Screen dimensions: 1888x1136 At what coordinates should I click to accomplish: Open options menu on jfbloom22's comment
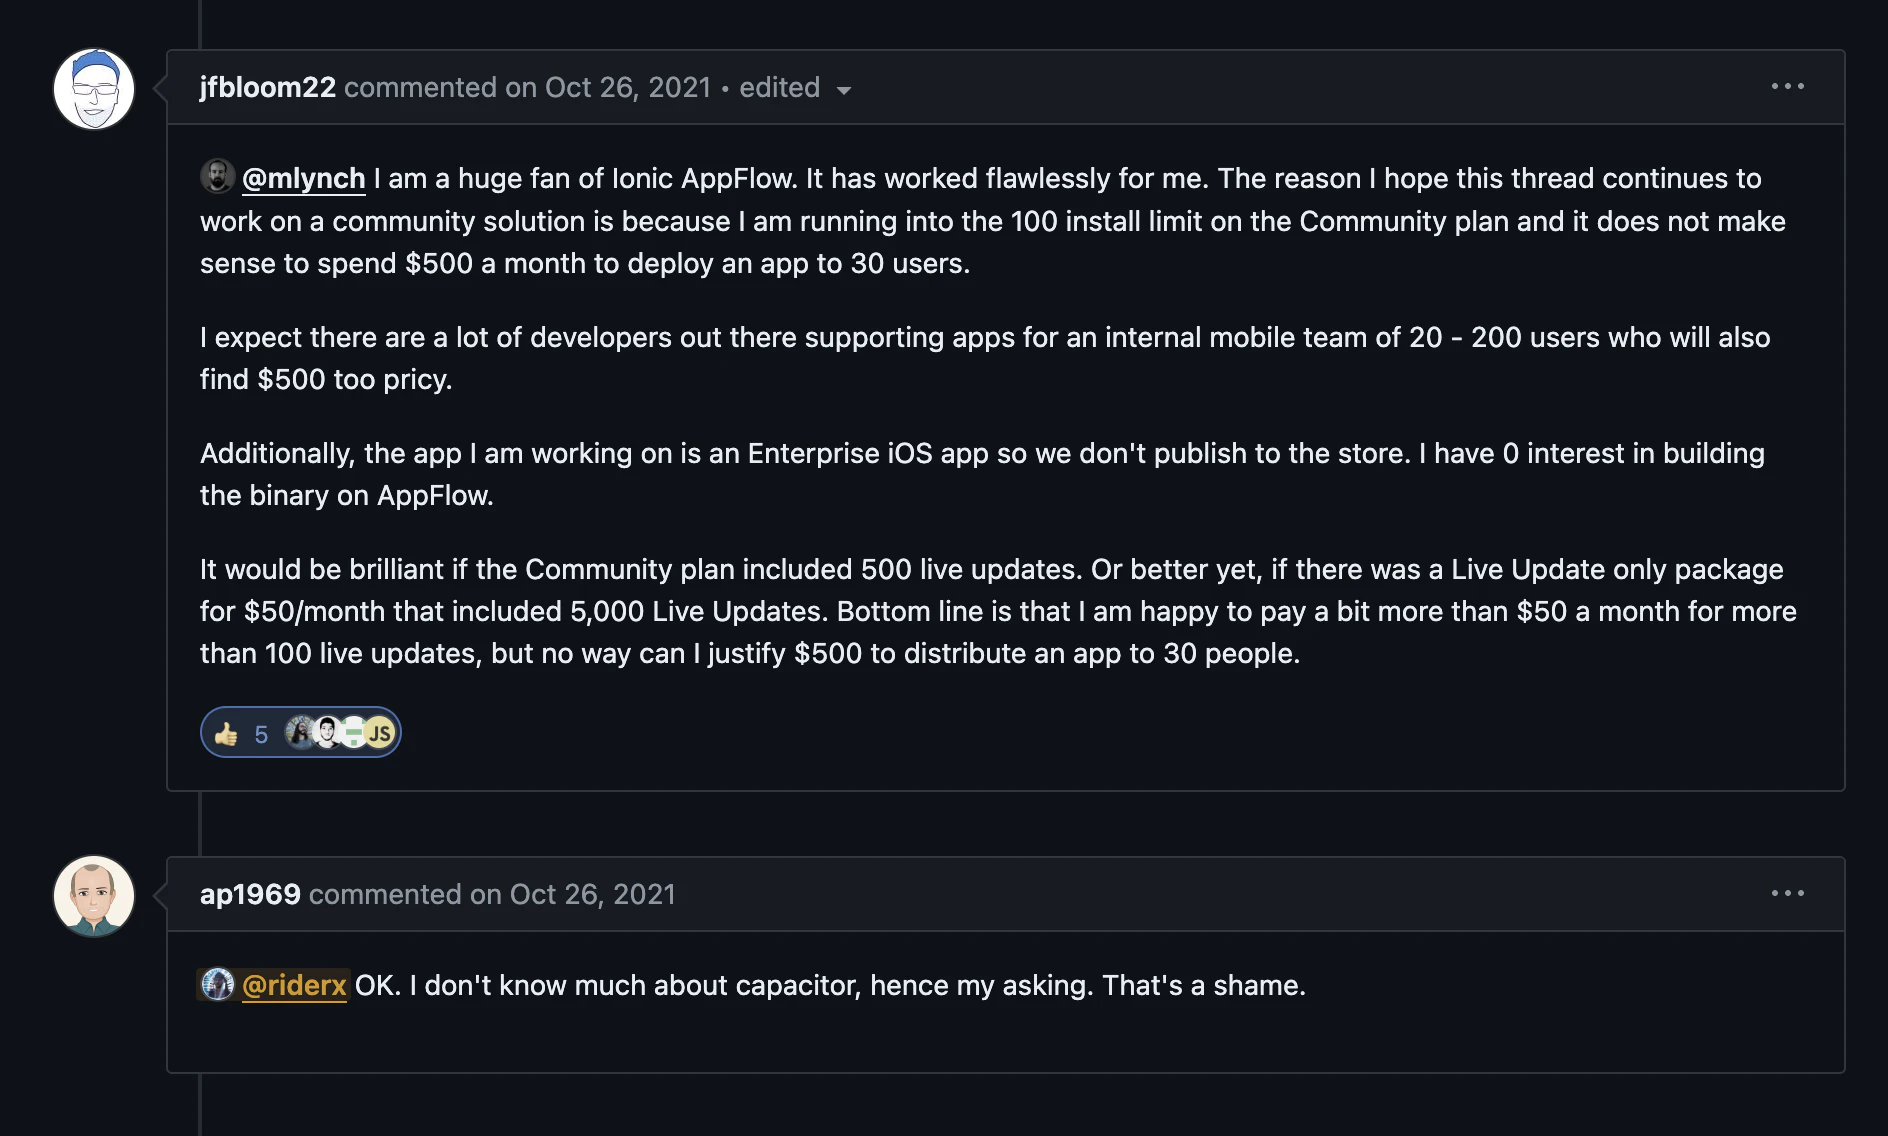coord(1787,87)
